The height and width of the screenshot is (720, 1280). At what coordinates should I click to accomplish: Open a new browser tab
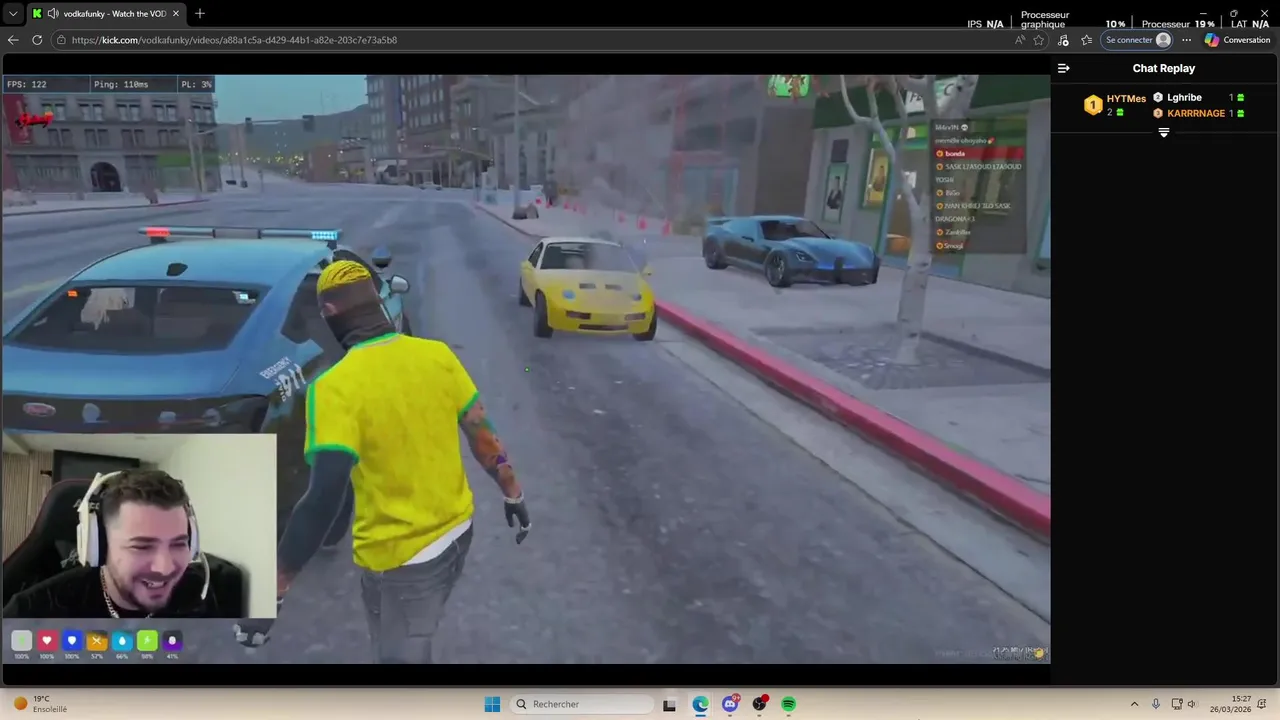point(200,14)
